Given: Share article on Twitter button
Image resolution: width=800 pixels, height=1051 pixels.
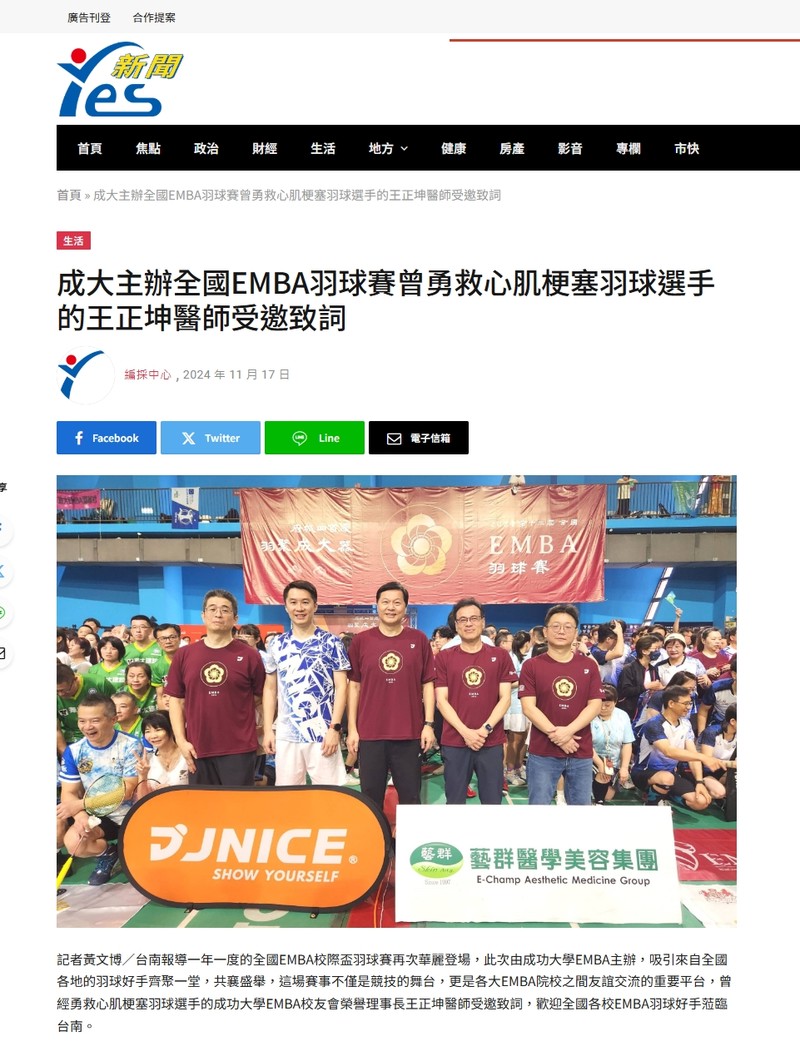Looking at the screenshot, I should pos(210,438).
